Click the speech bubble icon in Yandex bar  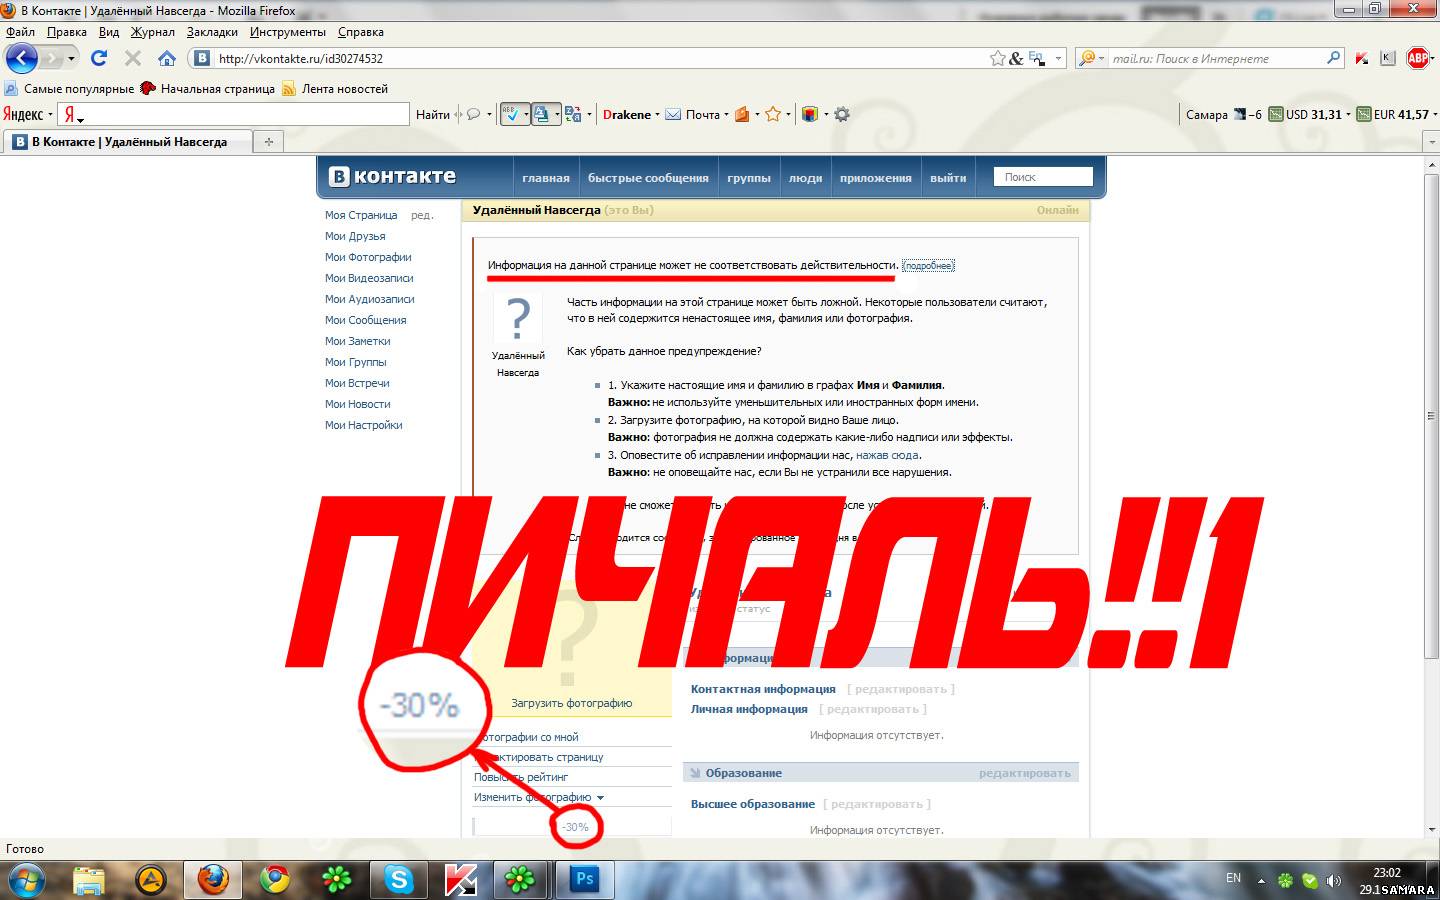[474, 114]
